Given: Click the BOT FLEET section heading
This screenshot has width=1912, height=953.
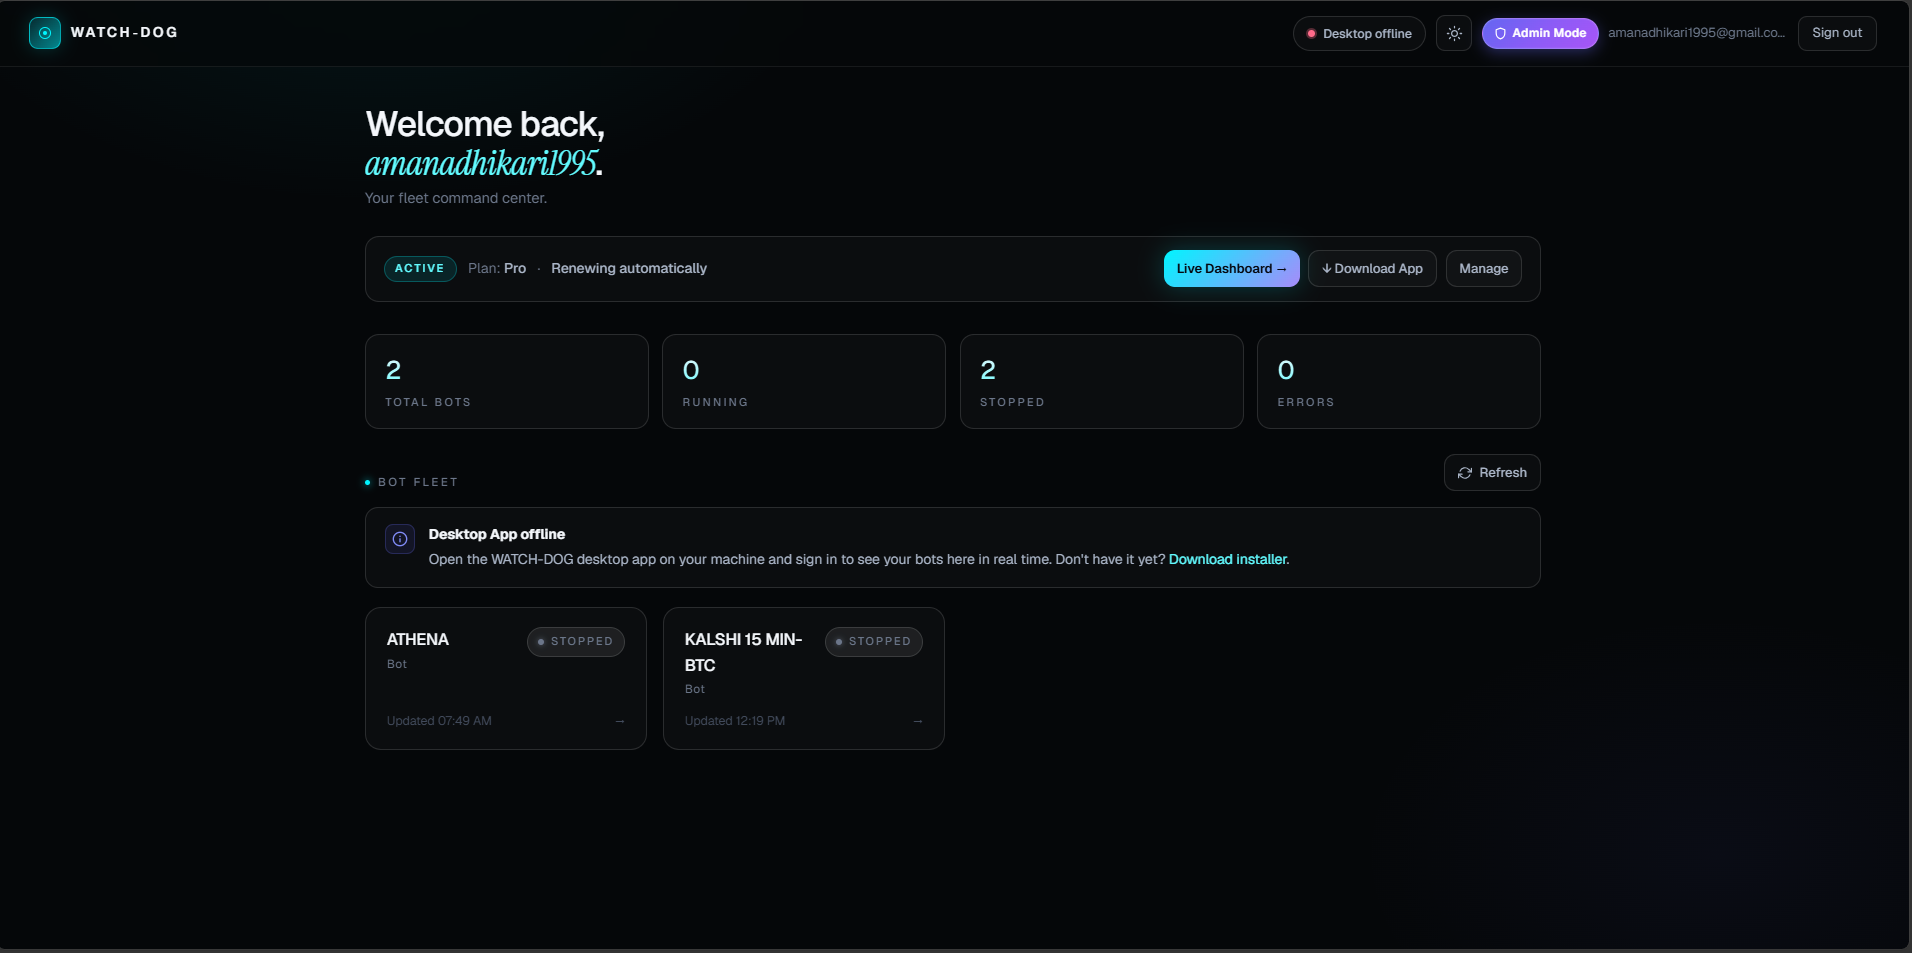Looking at the screenshot, I should tap(418, 482).
